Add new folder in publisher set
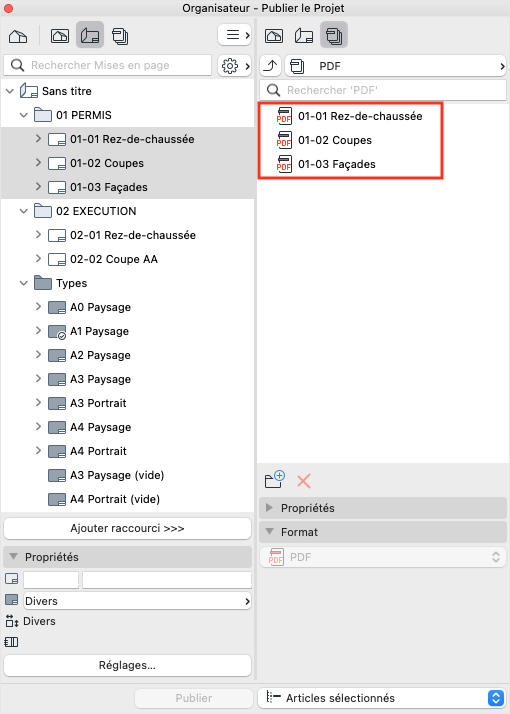510x714 pixels. click(275, 480)
